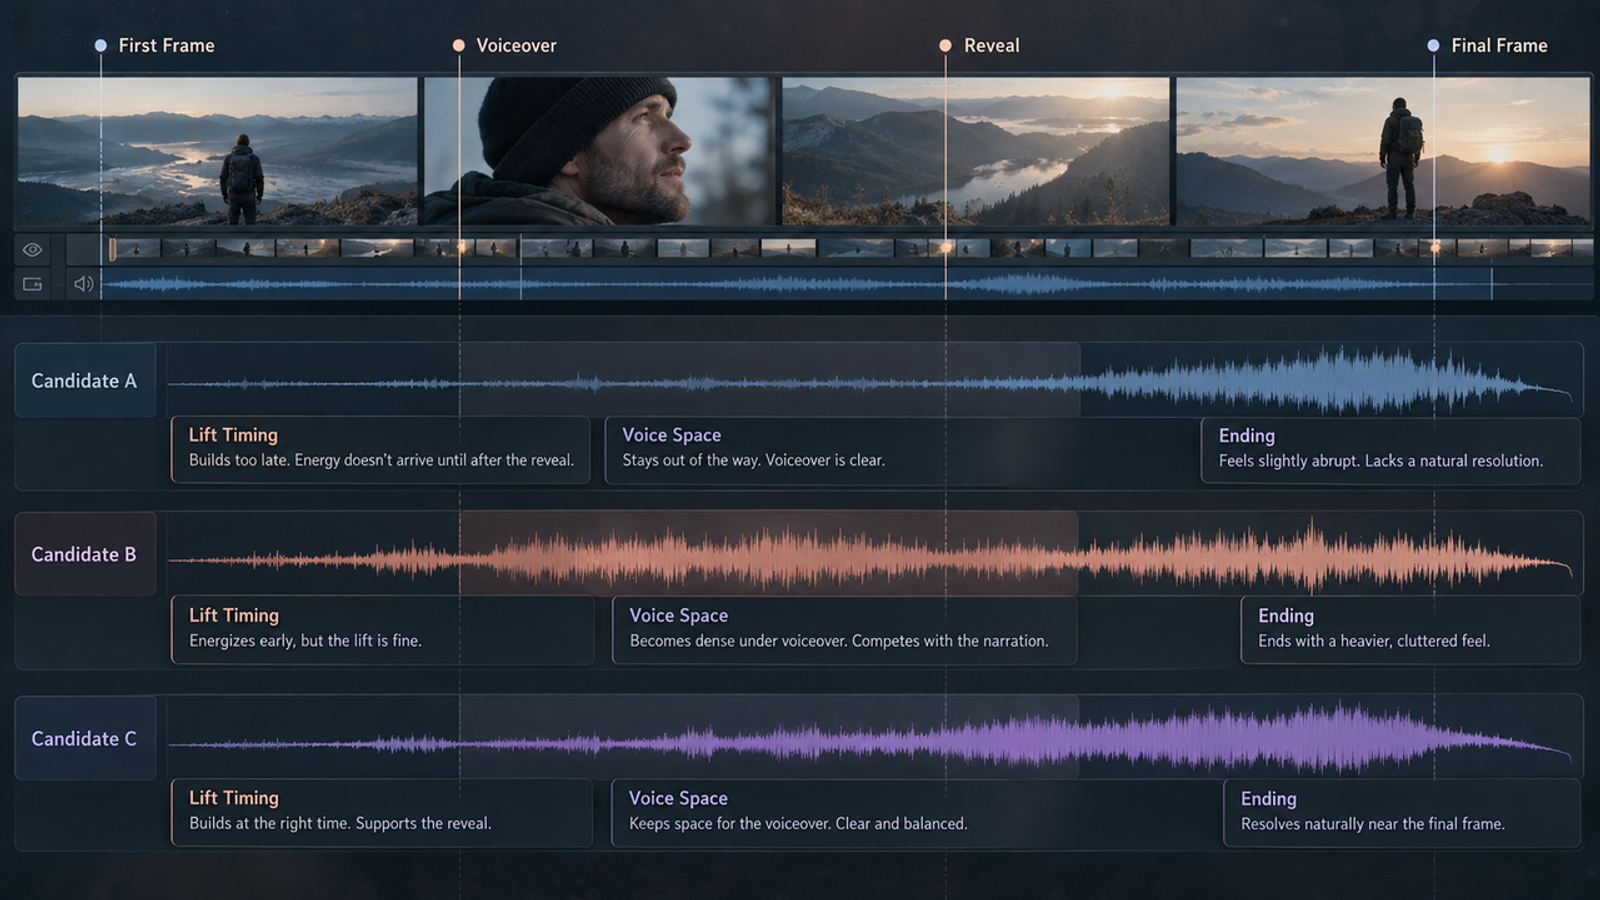Select the Candidate A label
1600x900 pixels.
click(x=84, y=380)
